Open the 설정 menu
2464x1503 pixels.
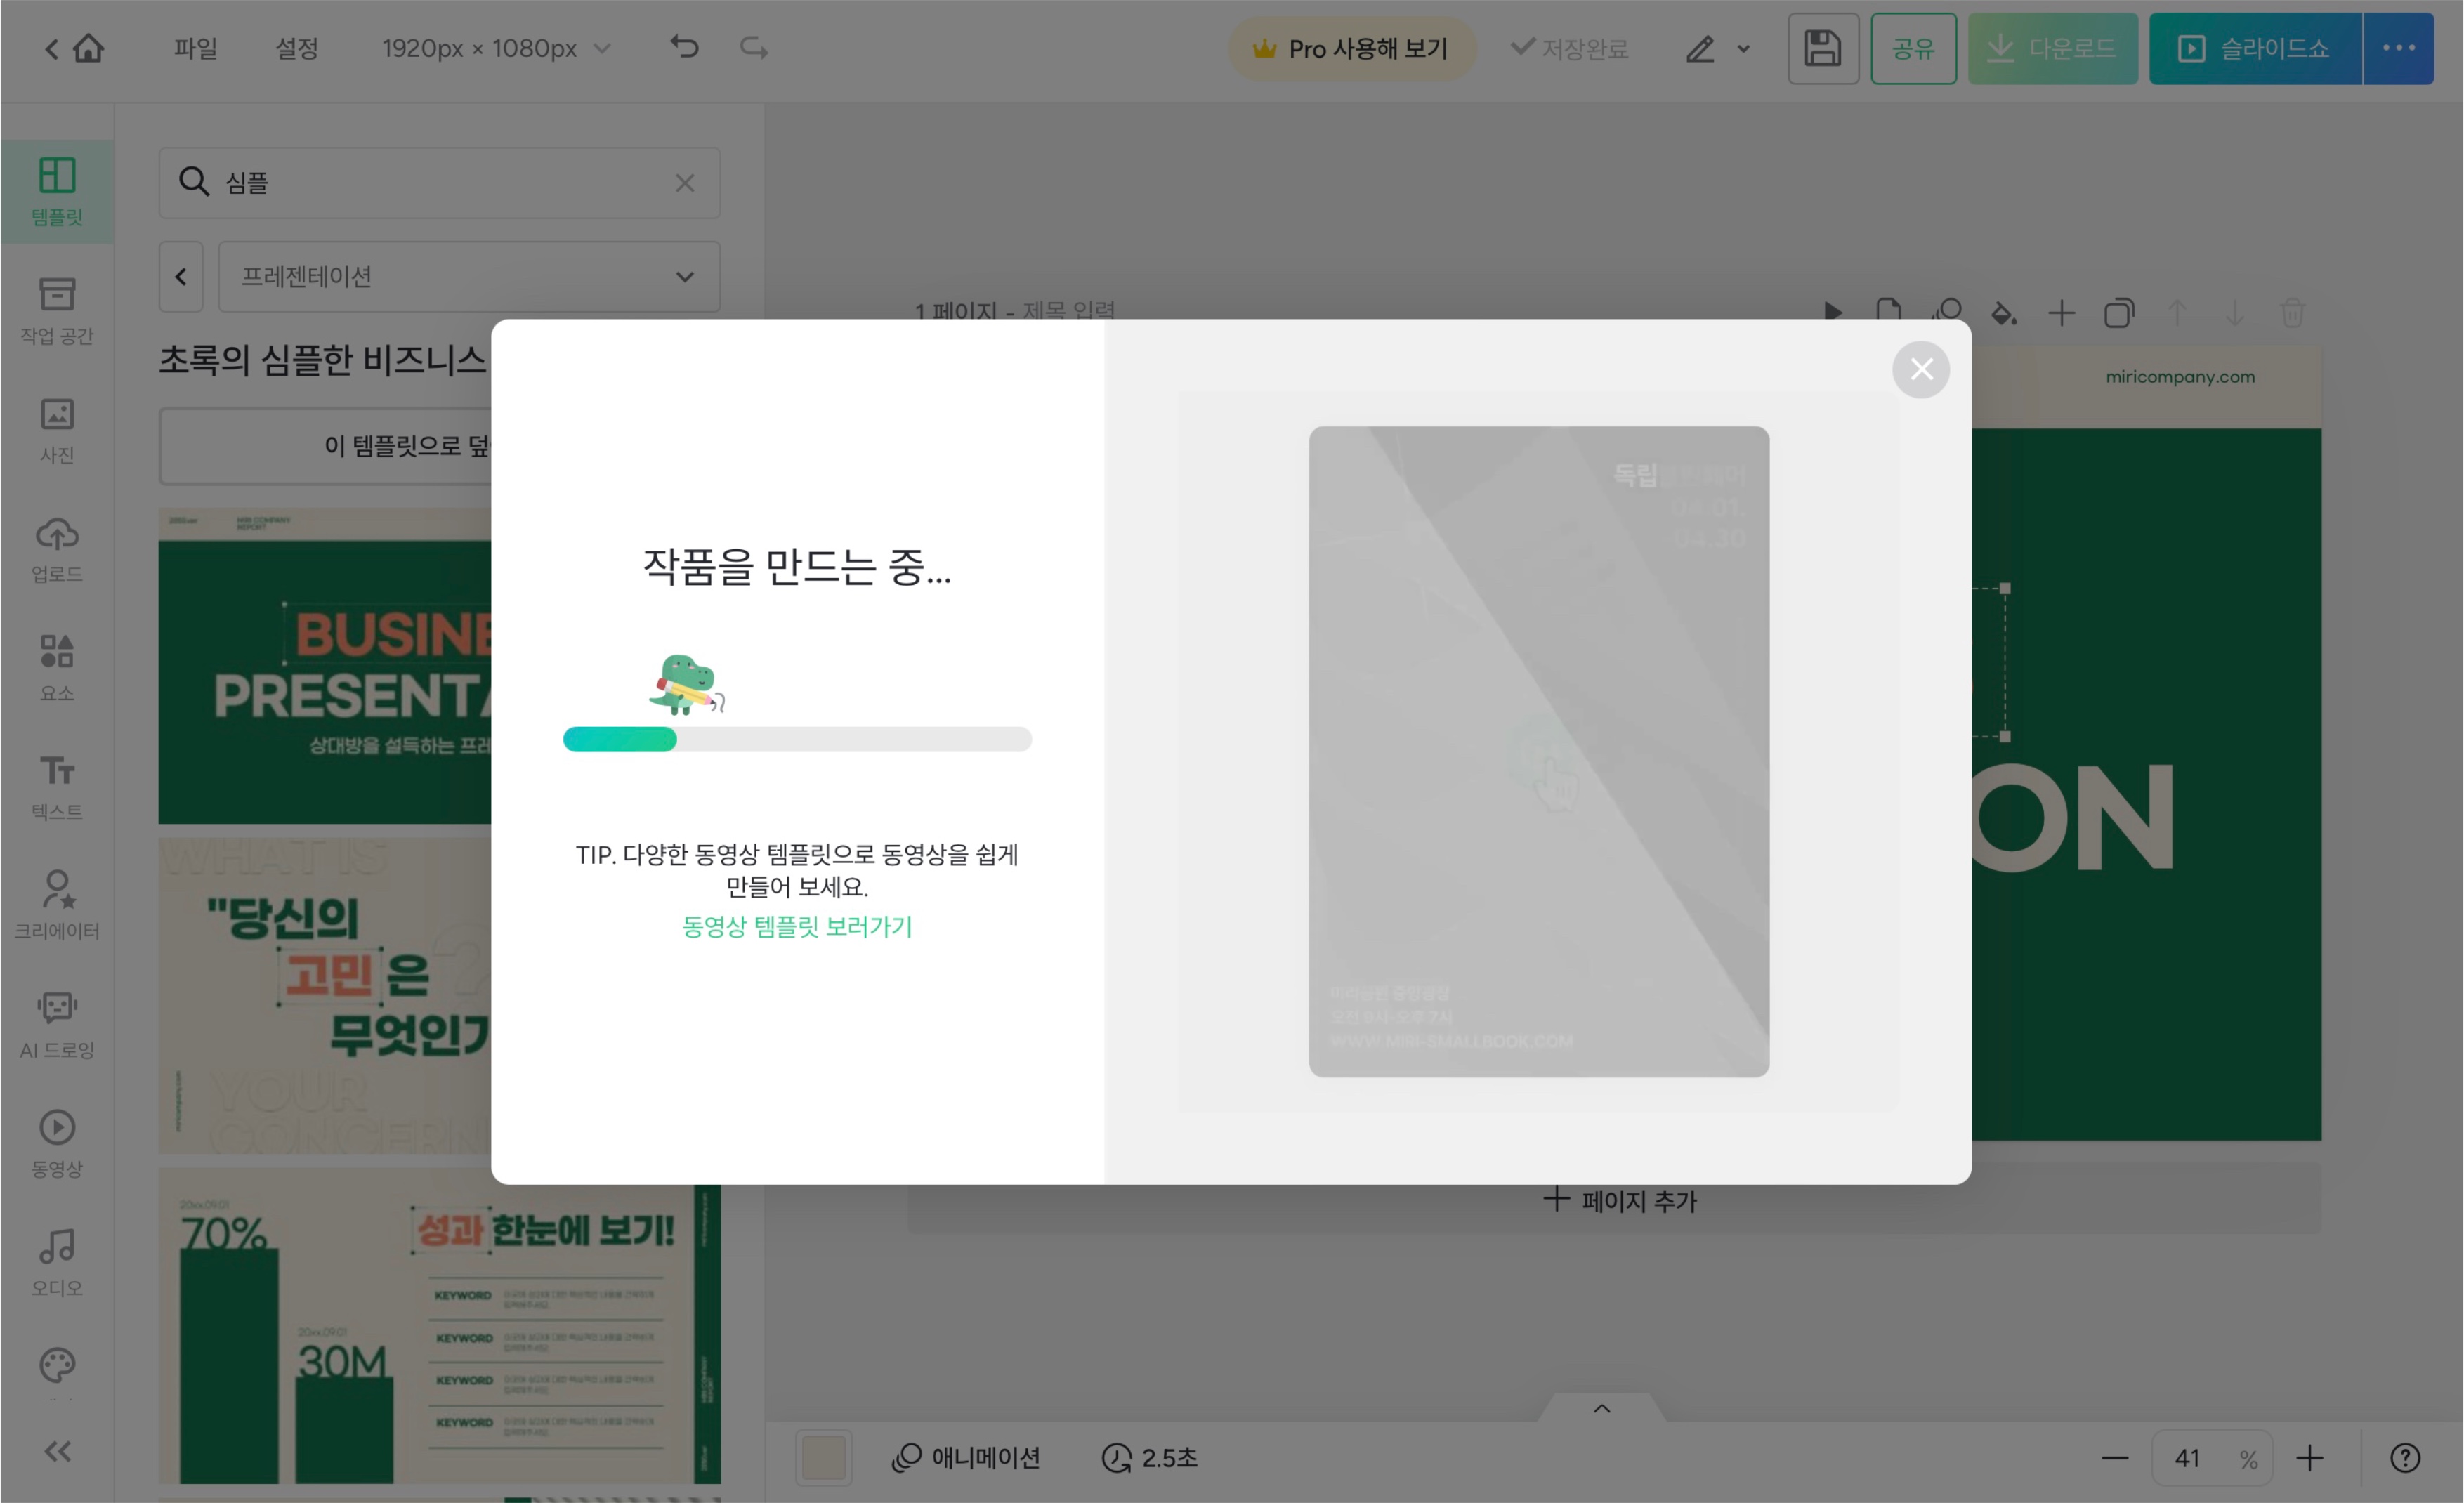pyautogui.click(x=296, y=48)
